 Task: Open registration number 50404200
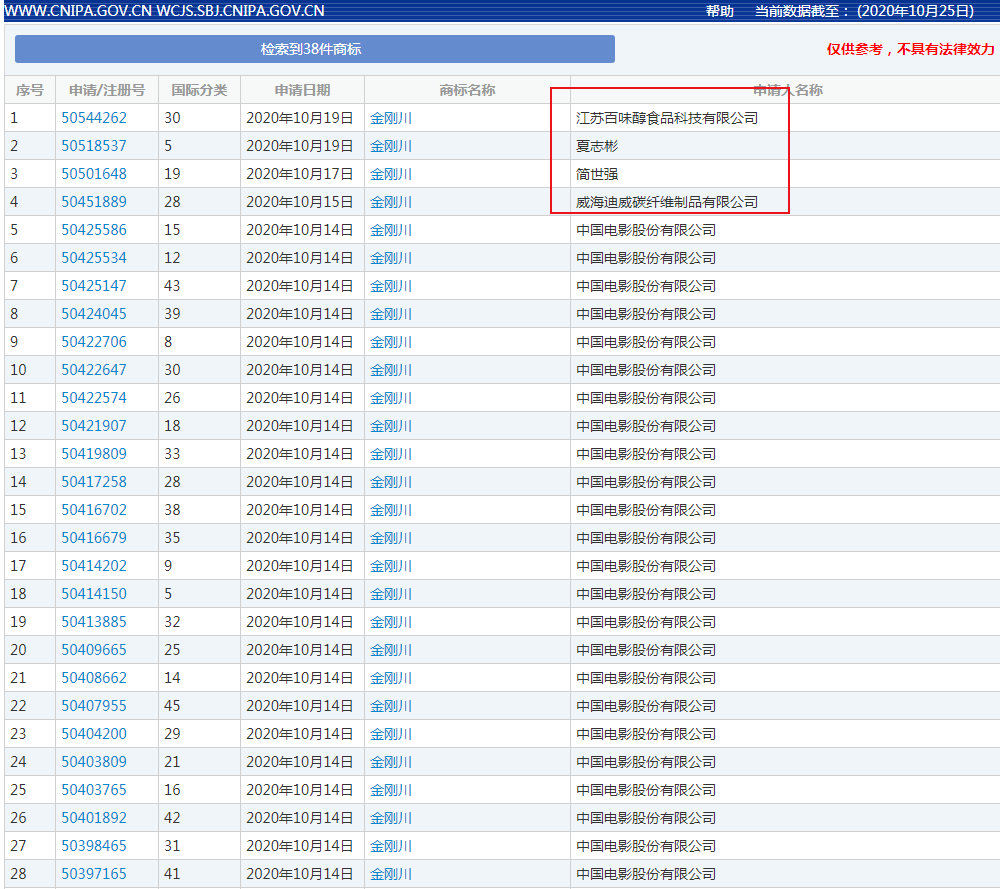(94, 734)
